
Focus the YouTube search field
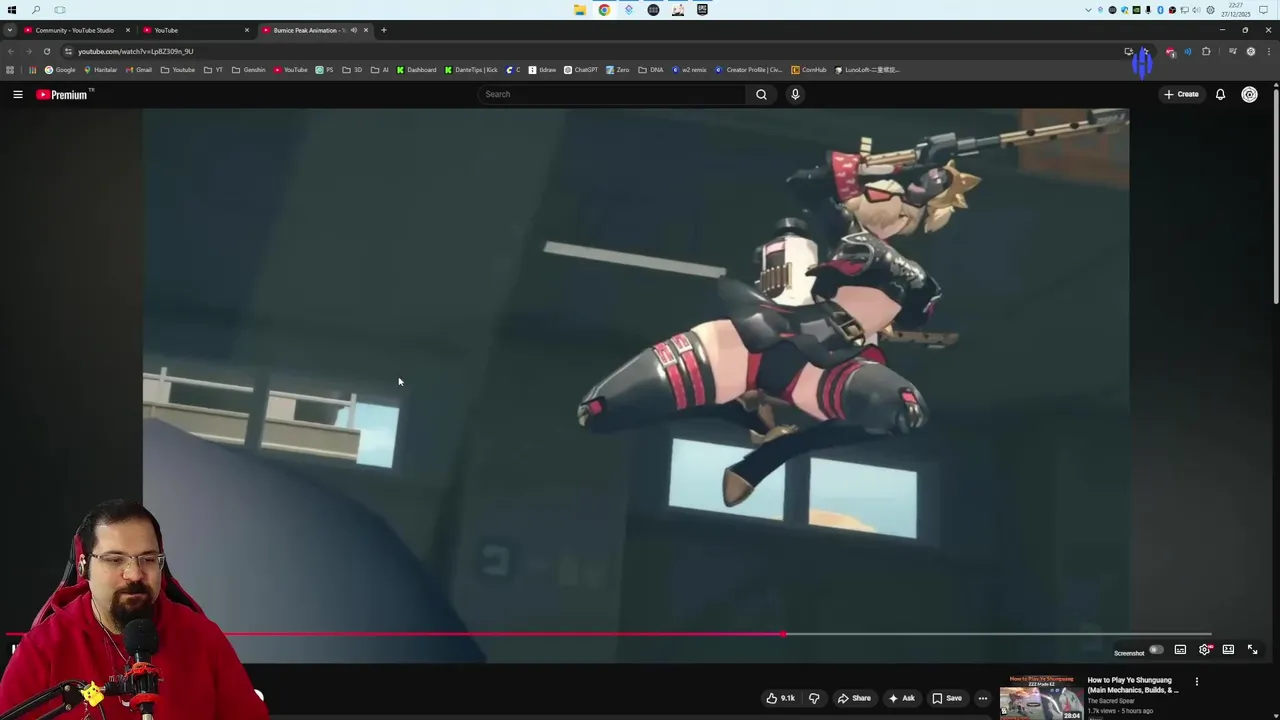click(612, 94)
